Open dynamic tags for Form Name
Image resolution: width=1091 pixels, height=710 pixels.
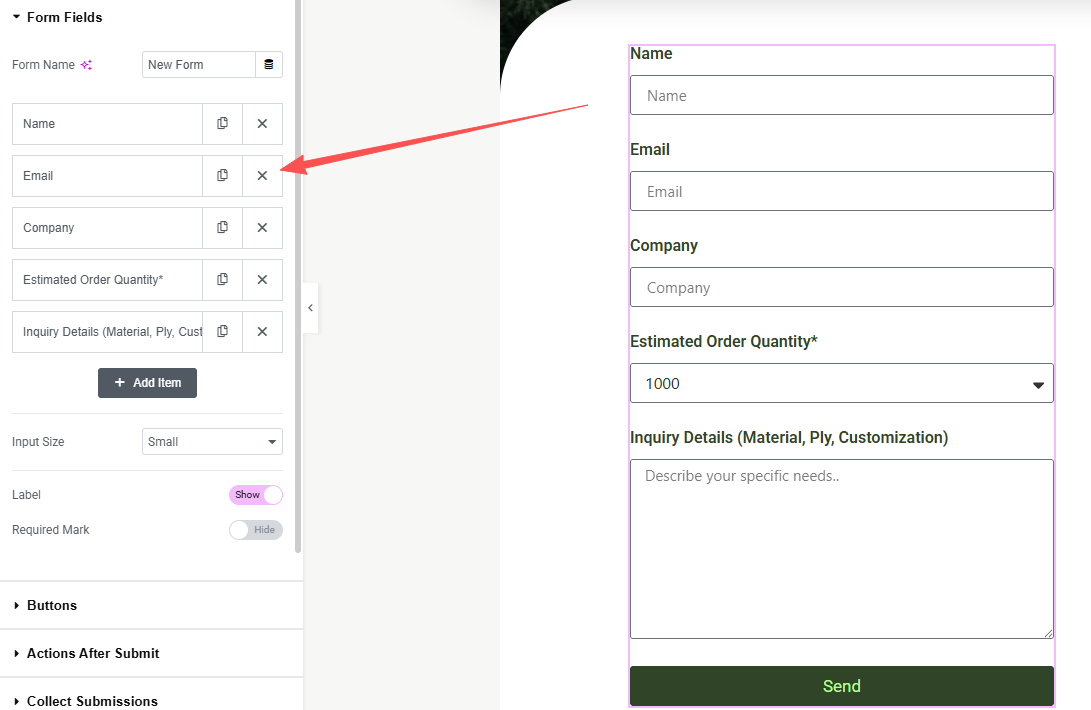click(x=269, y=65)
